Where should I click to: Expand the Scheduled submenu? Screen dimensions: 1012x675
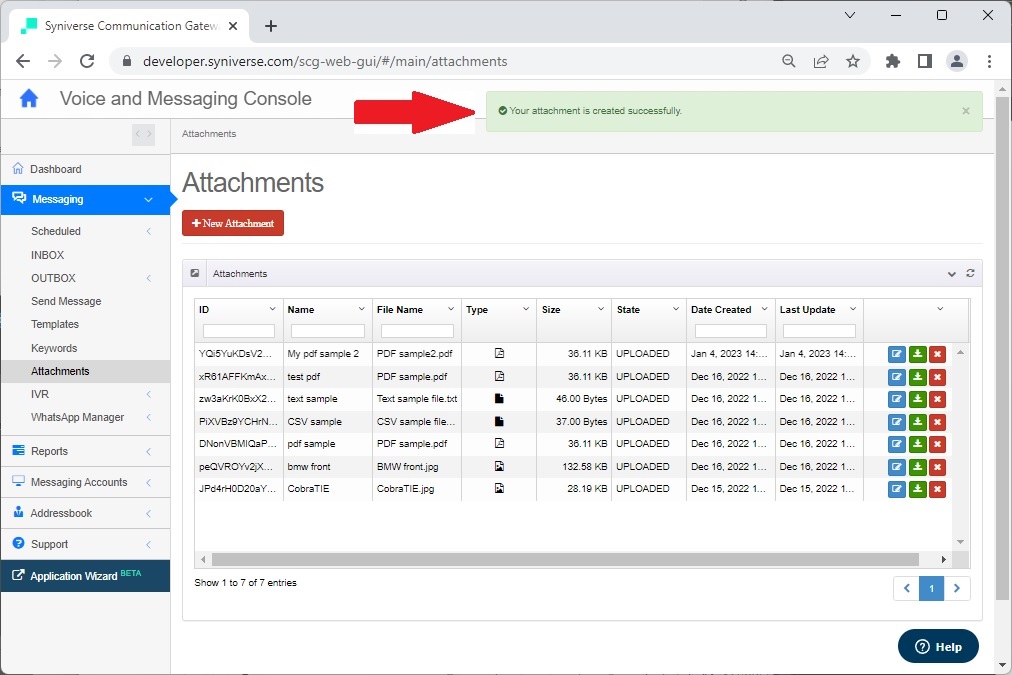click(x=85, y=231)
